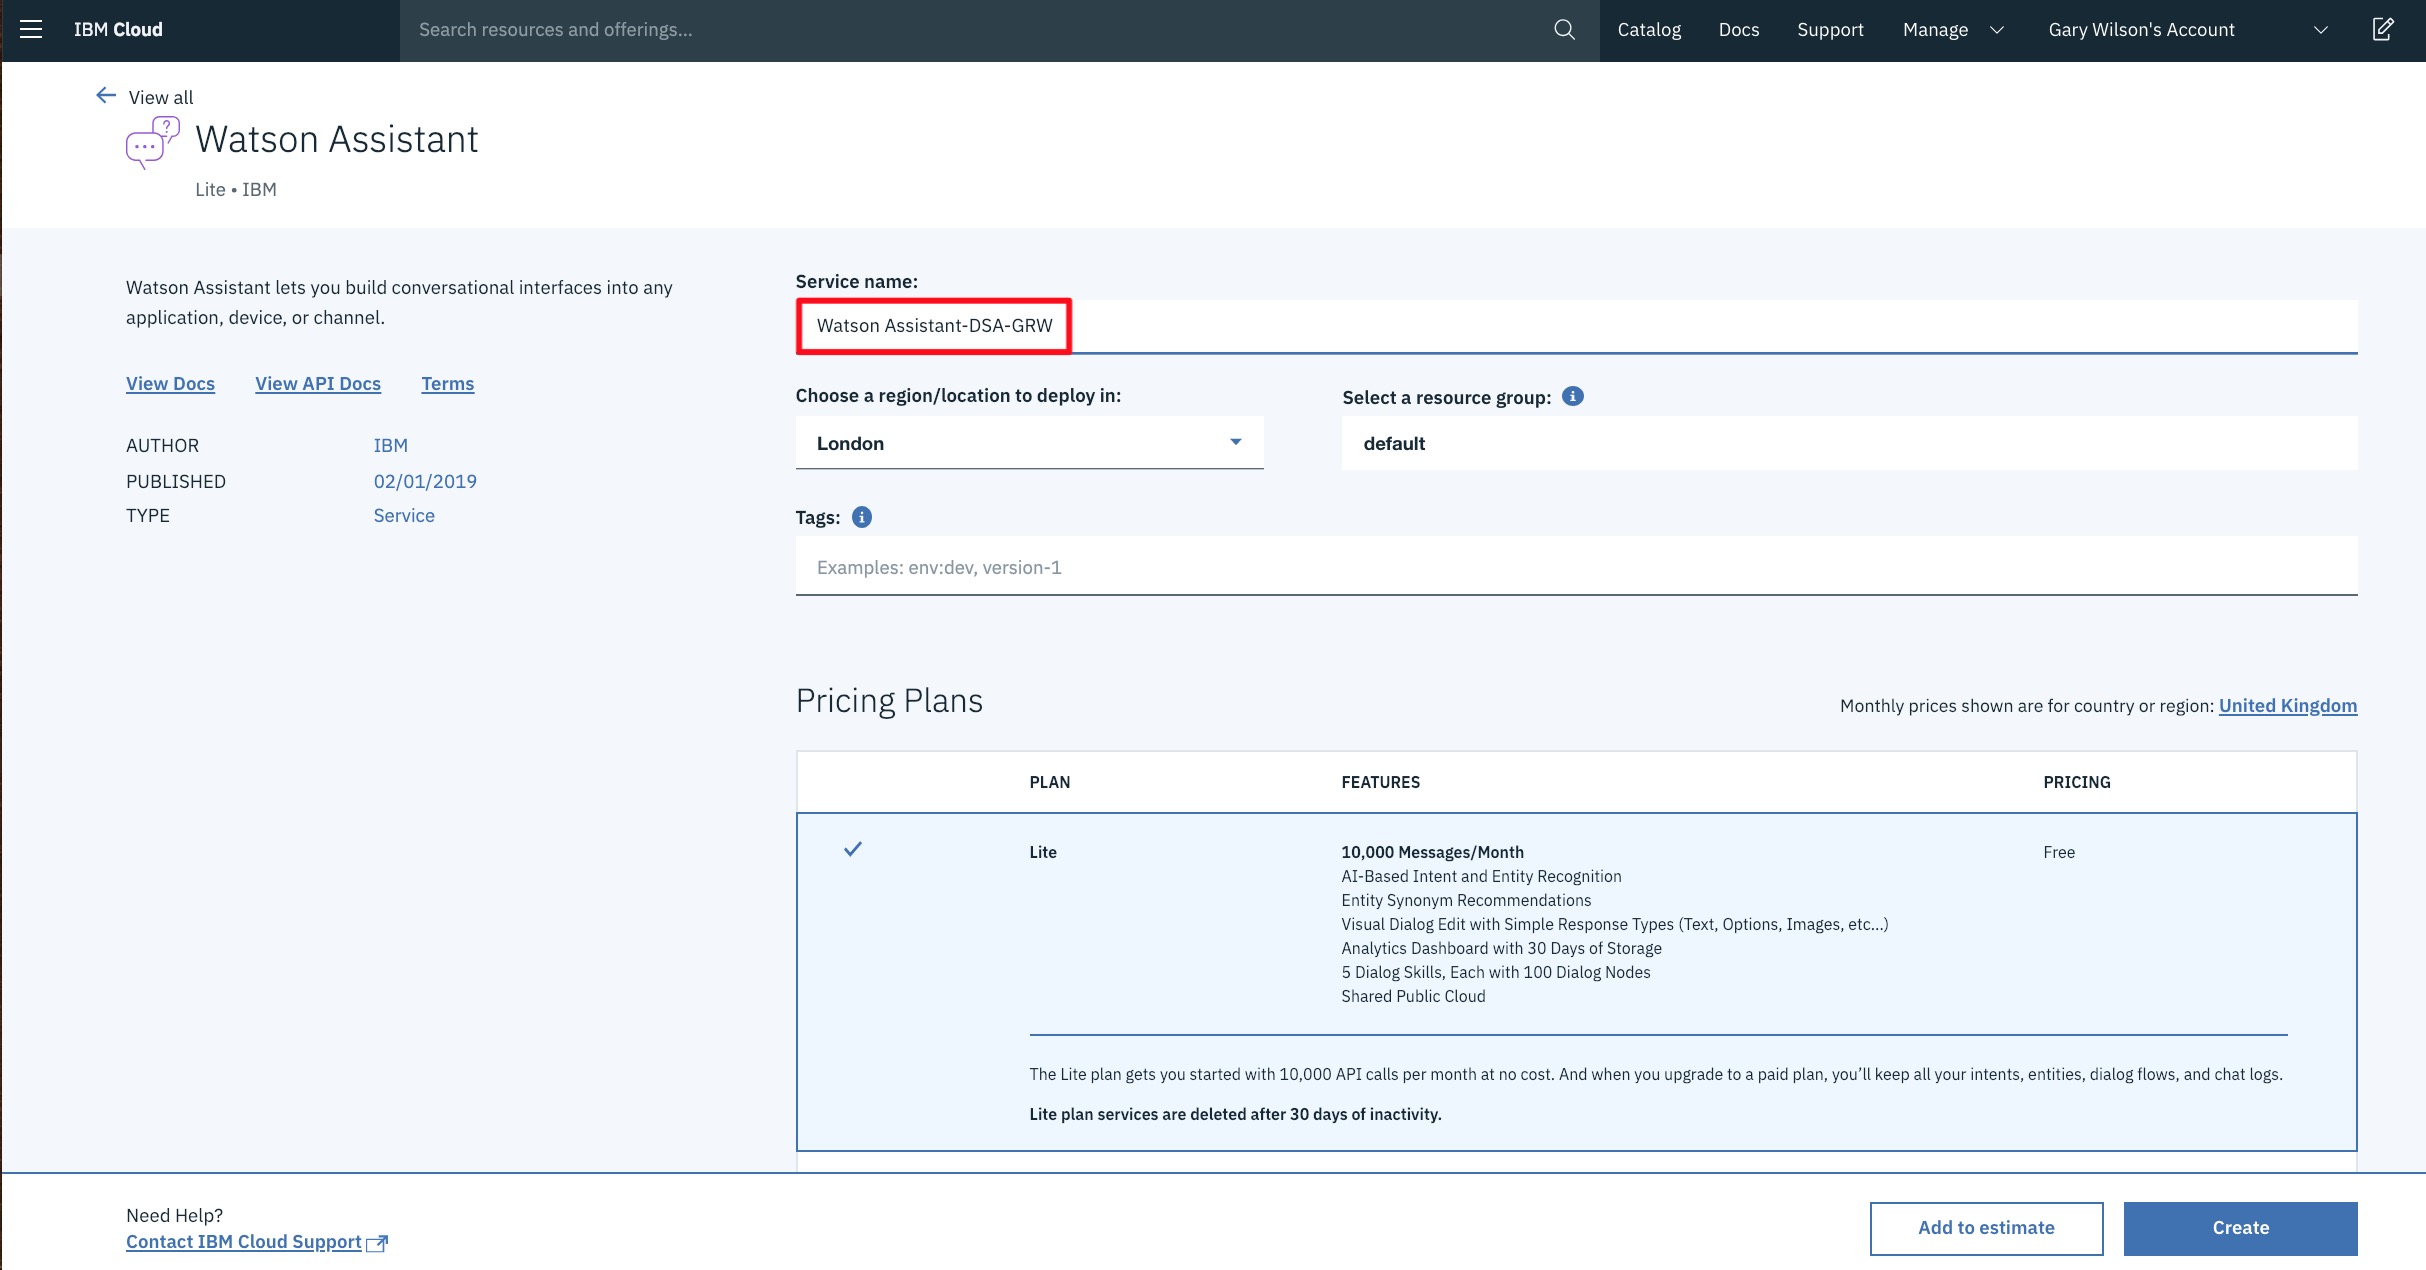Click the resource group info icon
The height and width of the screenshot is (1270, 2426).
[x=1572, y=396]
